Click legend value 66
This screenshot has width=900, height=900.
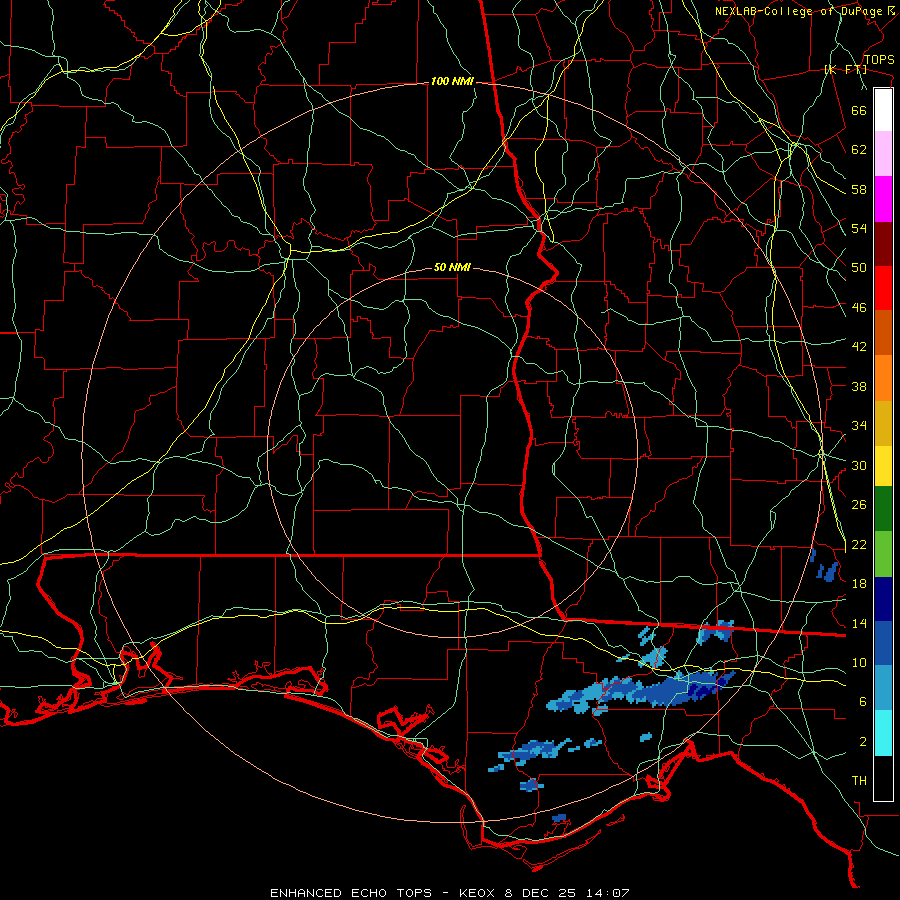point(859,110)
